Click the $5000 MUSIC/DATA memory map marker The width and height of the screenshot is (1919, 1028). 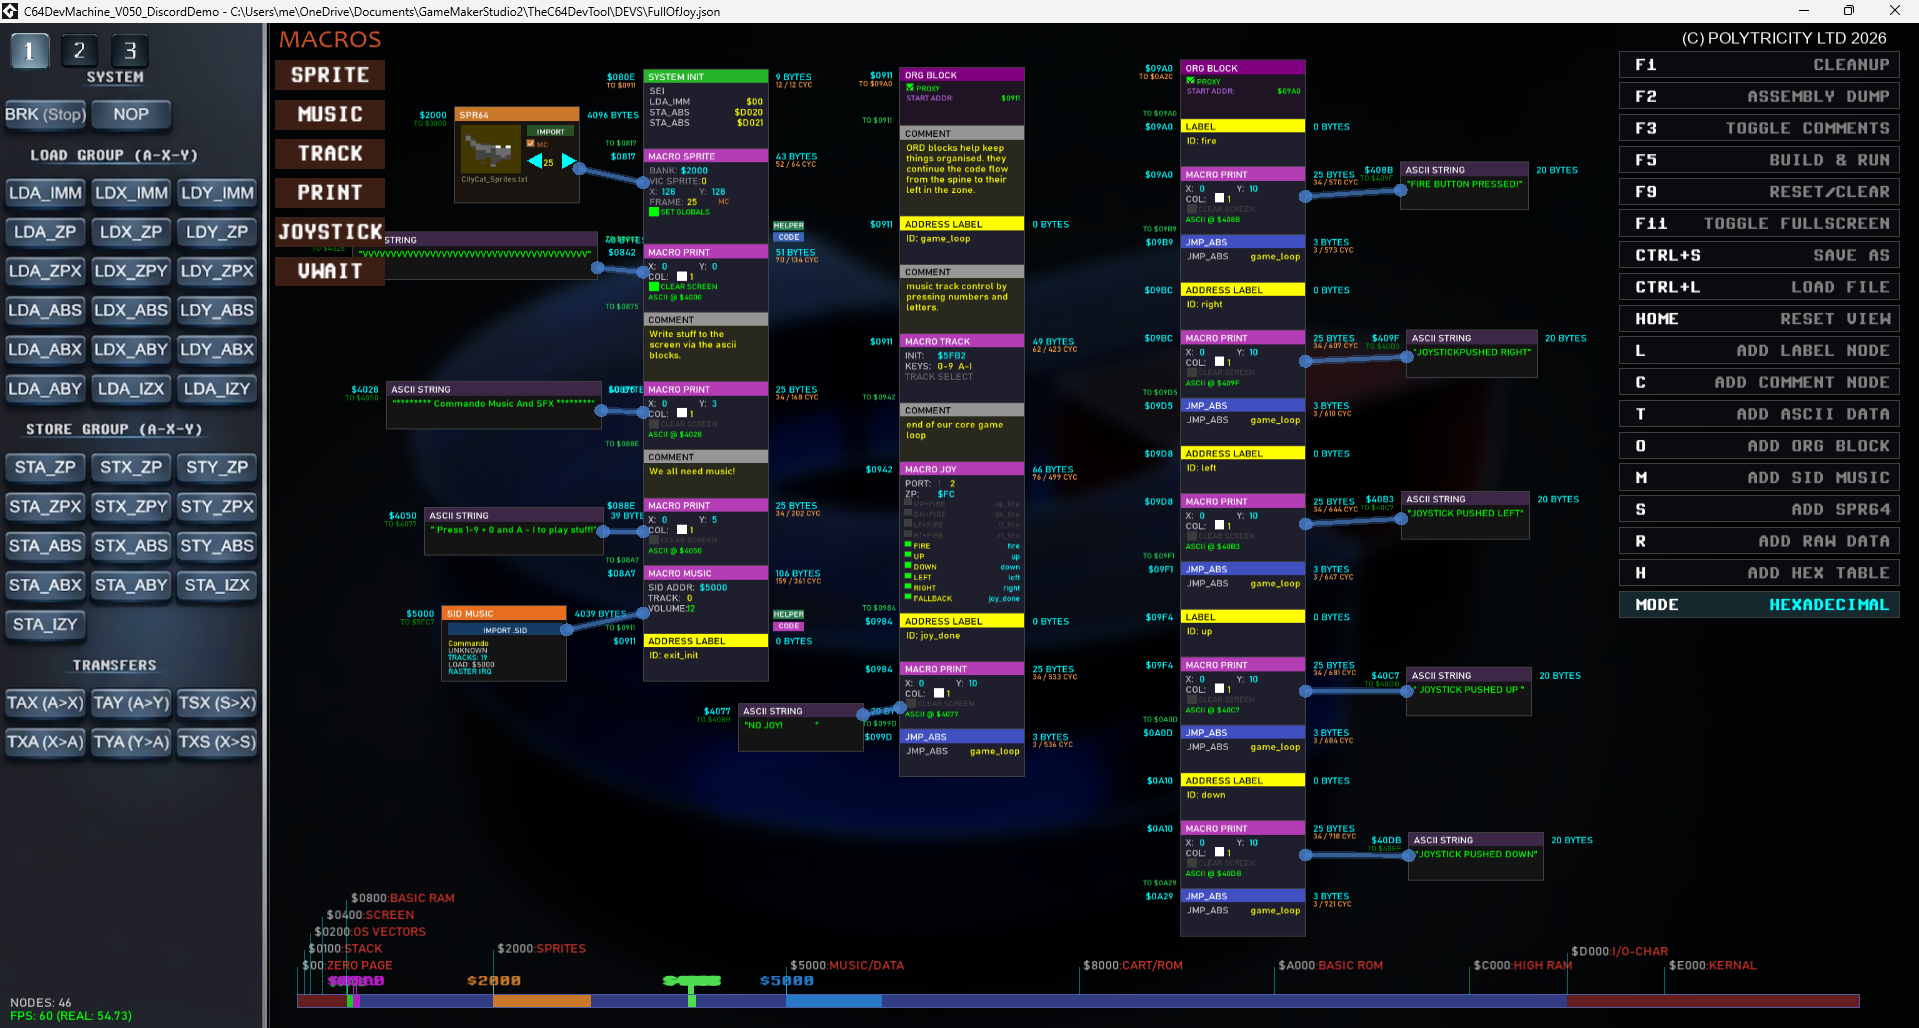click(x=846, y=965)
